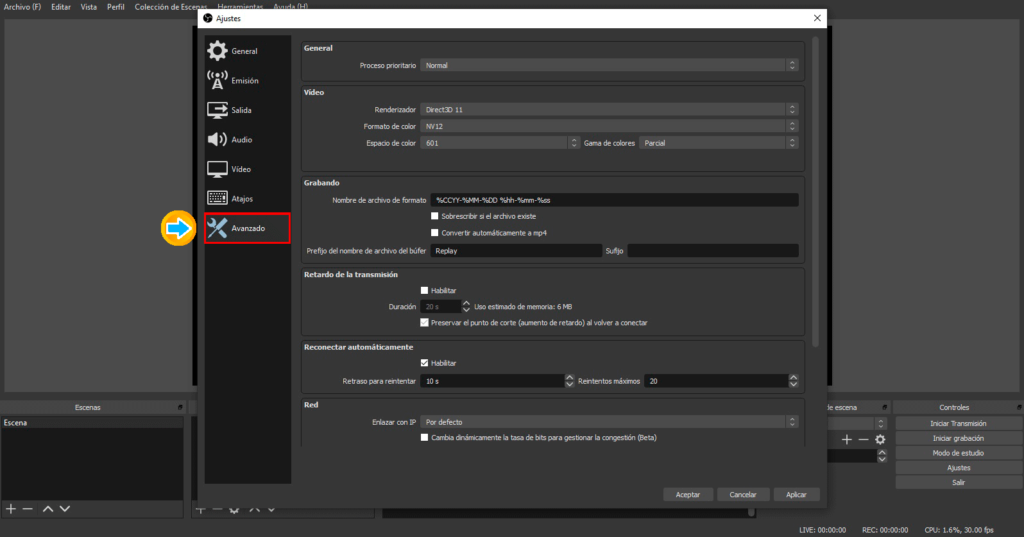The width and height of the screenshot is (1024, 537).
Task: Select the Atajos keyboard icon
Action: (x=217, y=199)
